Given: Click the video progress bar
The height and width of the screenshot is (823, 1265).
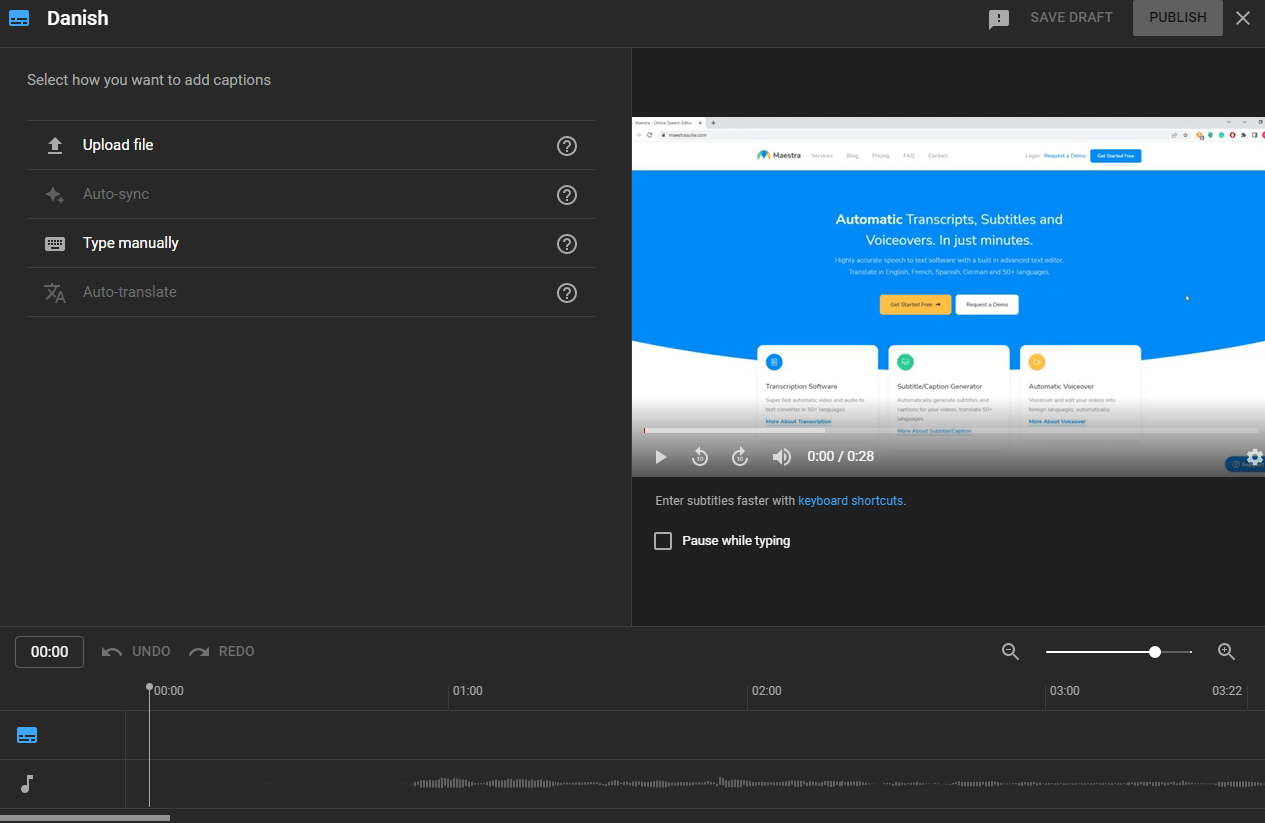Looking at the screenshot, I should pos(951,431).
